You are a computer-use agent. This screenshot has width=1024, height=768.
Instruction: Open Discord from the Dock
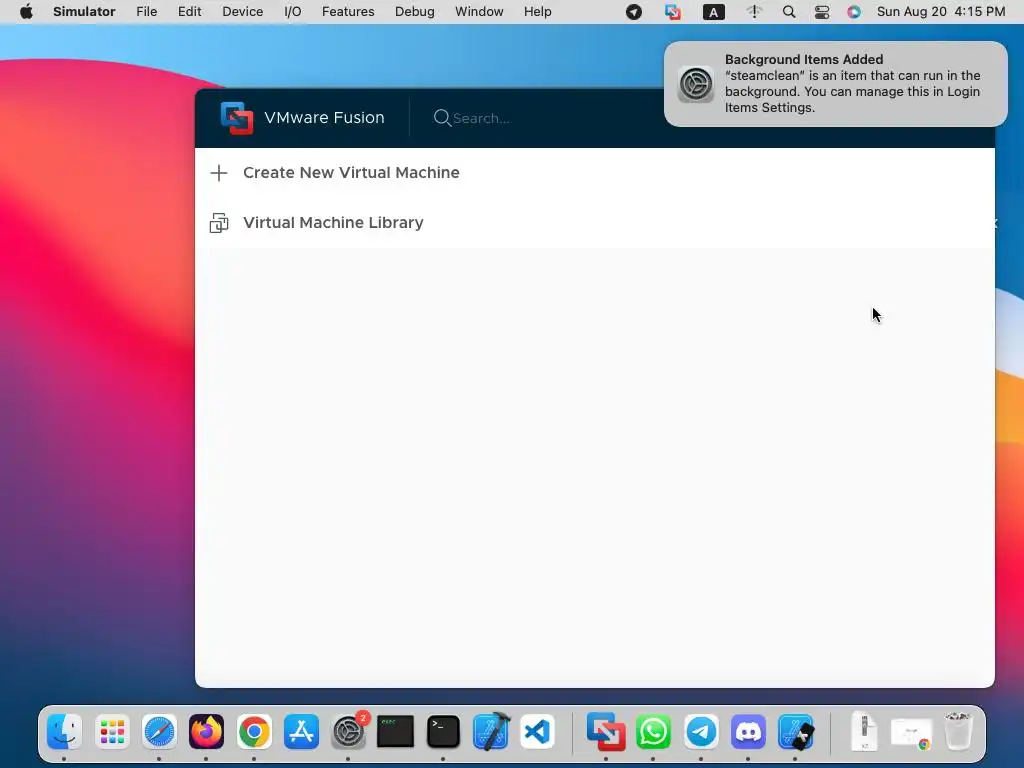[x=748, y=731]
